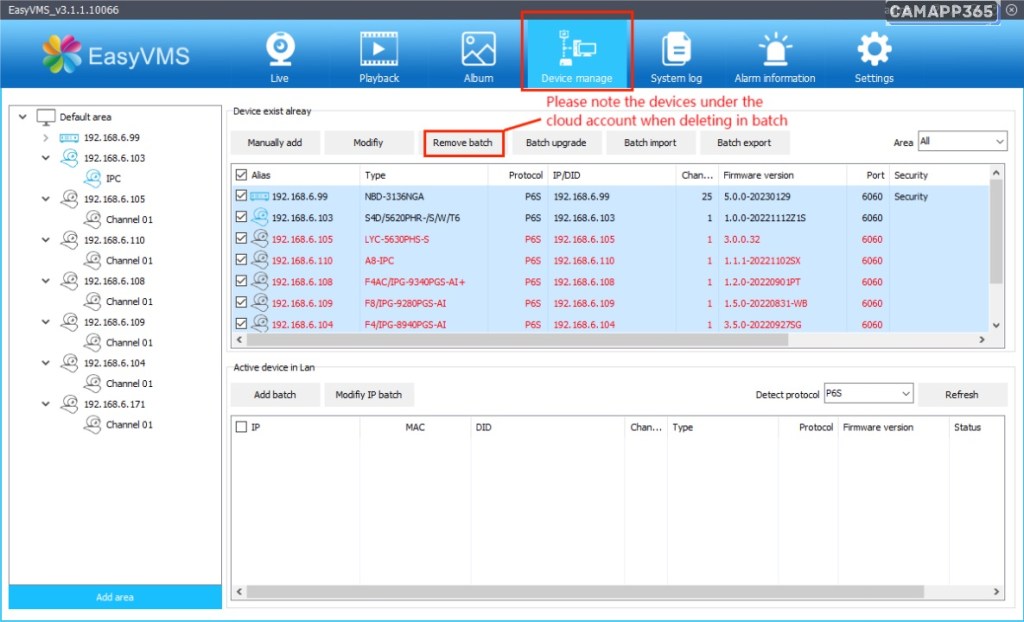The width and height of the screenshot is (1024, 622).
Task: Check the IP select-all checkbox in LAN list
Action: click(241, 427)
